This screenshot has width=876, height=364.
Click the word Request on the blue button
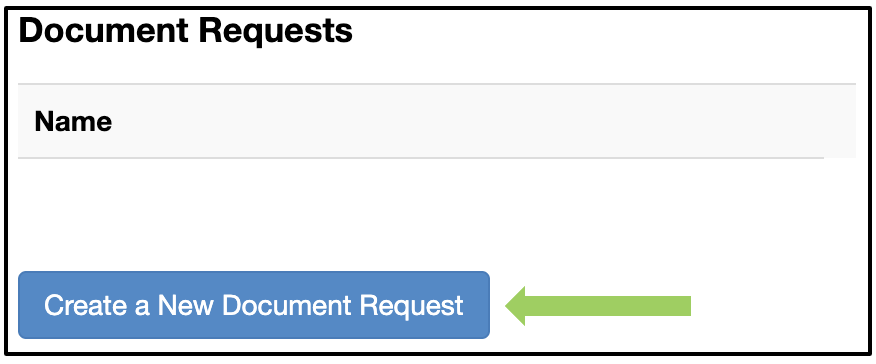tap(411, 306)
